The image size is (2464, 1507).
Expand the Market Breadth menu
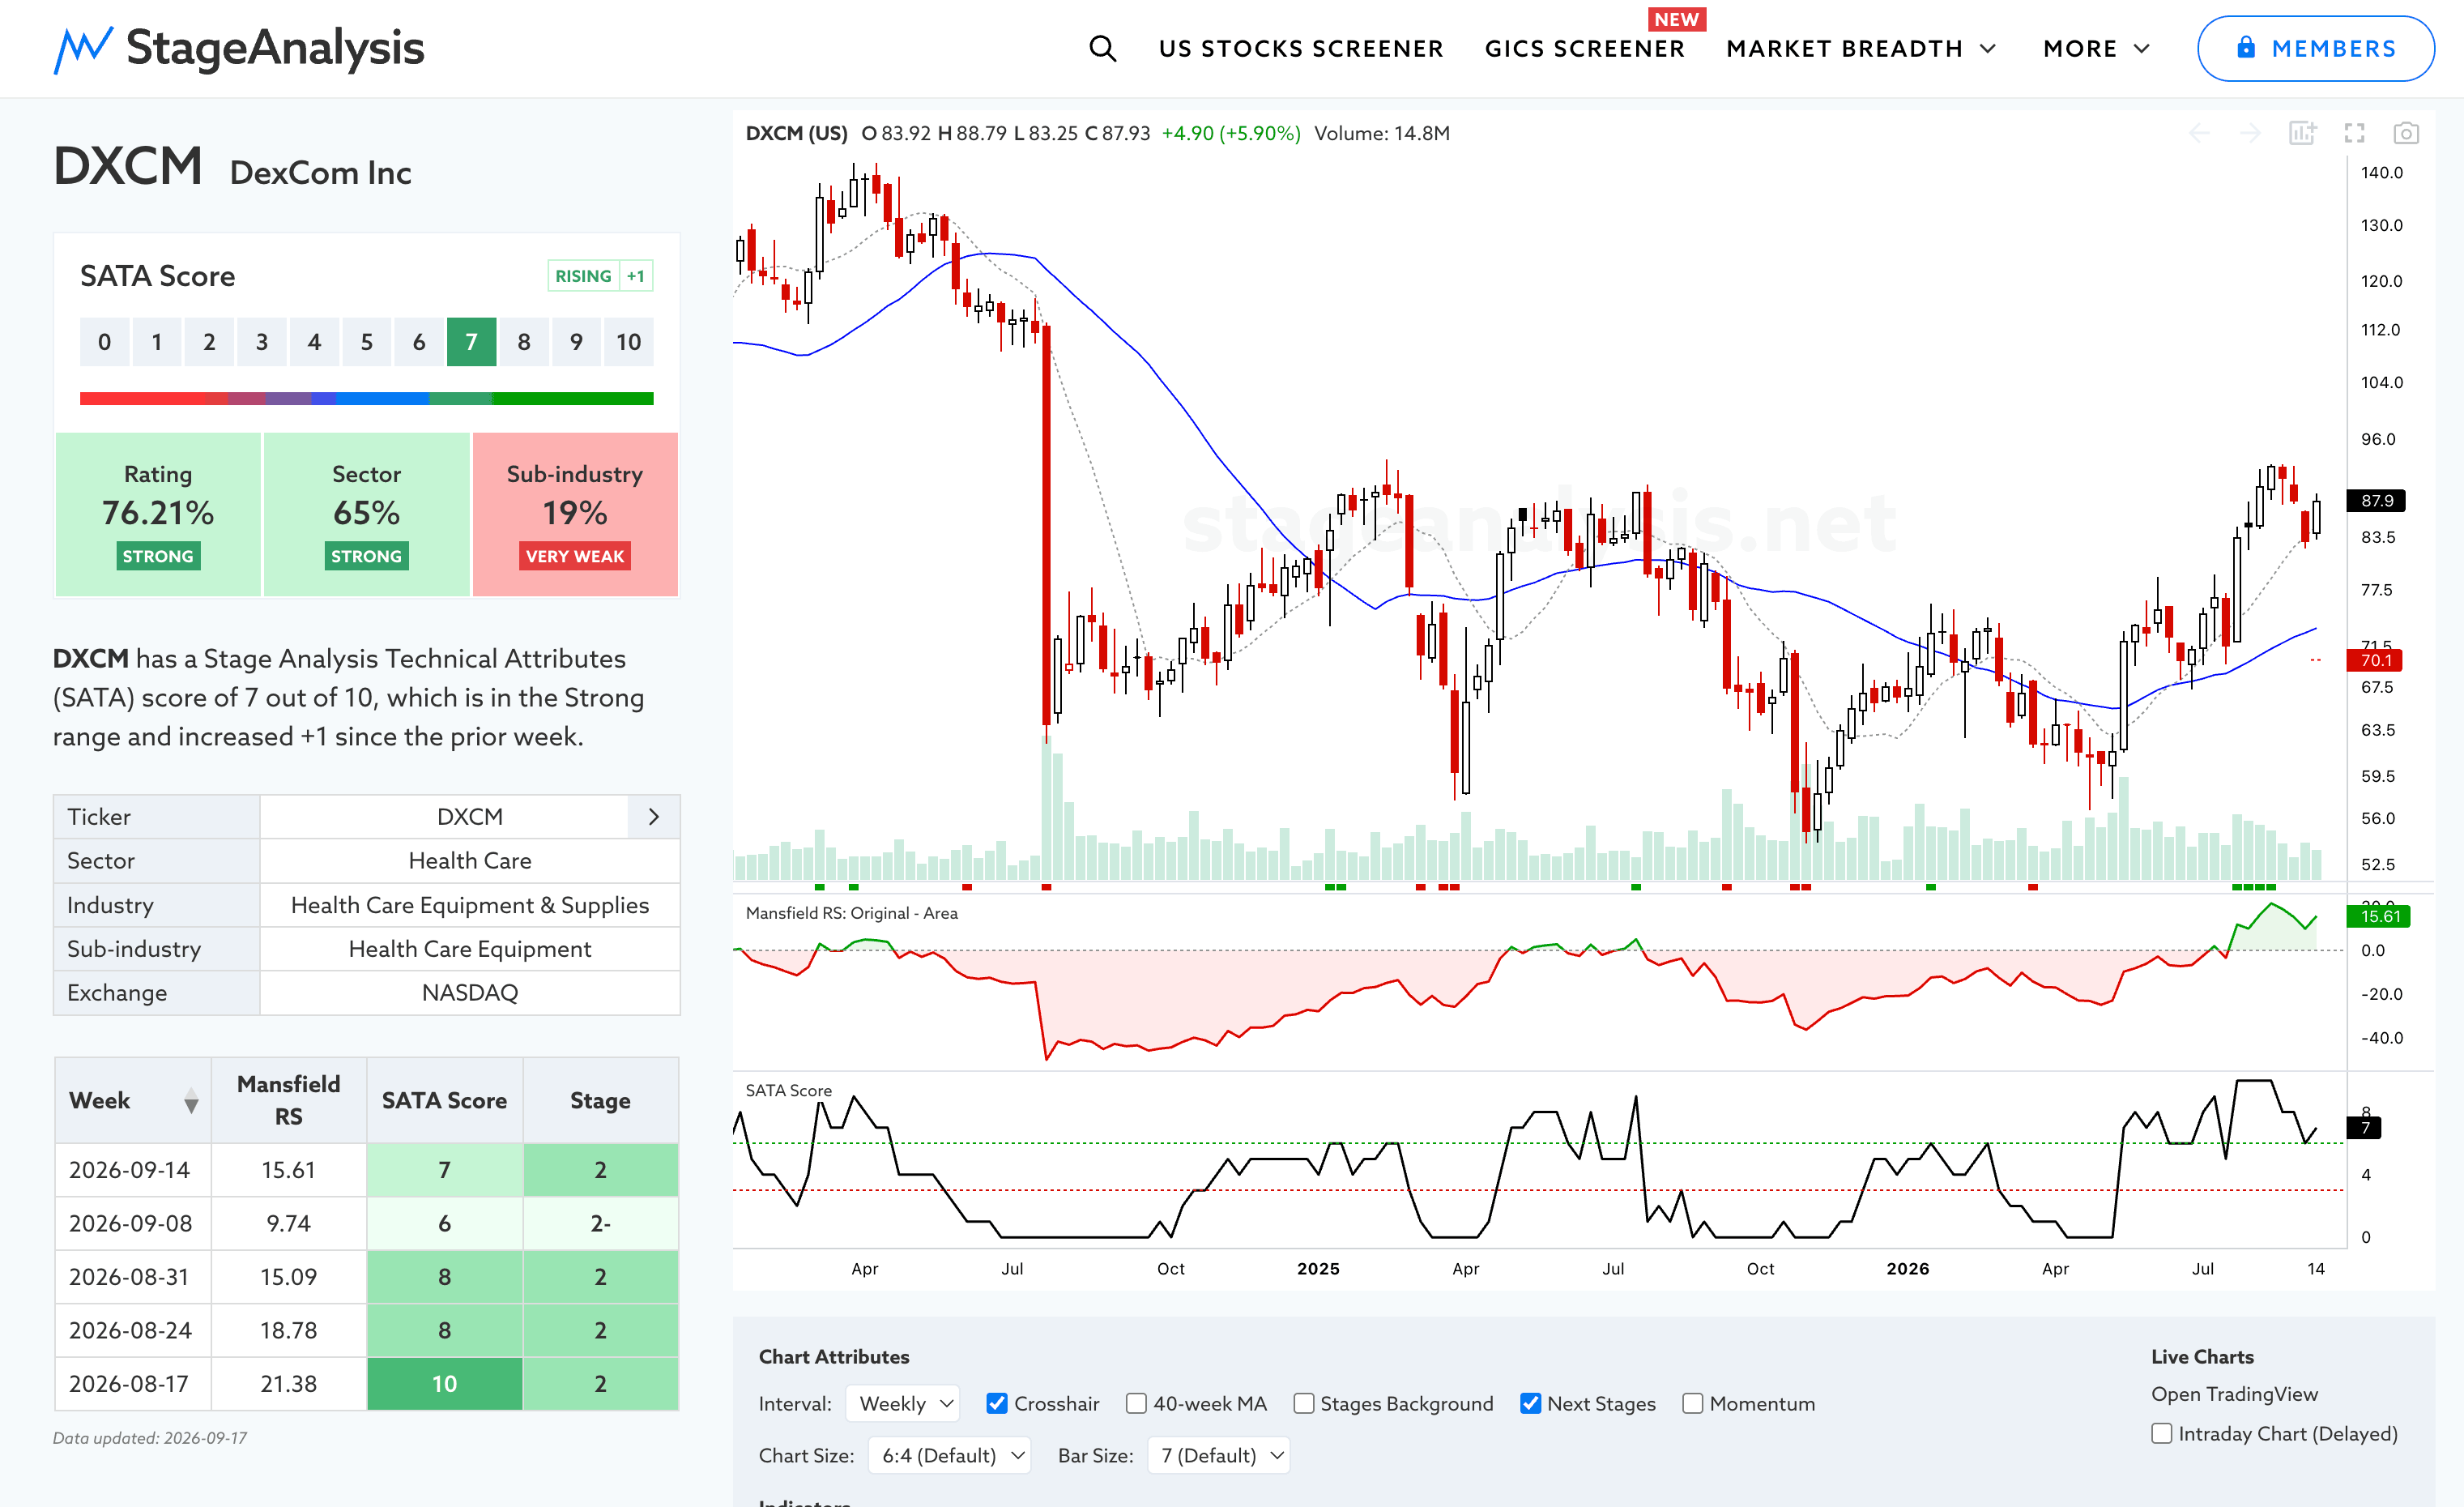[1862, 49]
